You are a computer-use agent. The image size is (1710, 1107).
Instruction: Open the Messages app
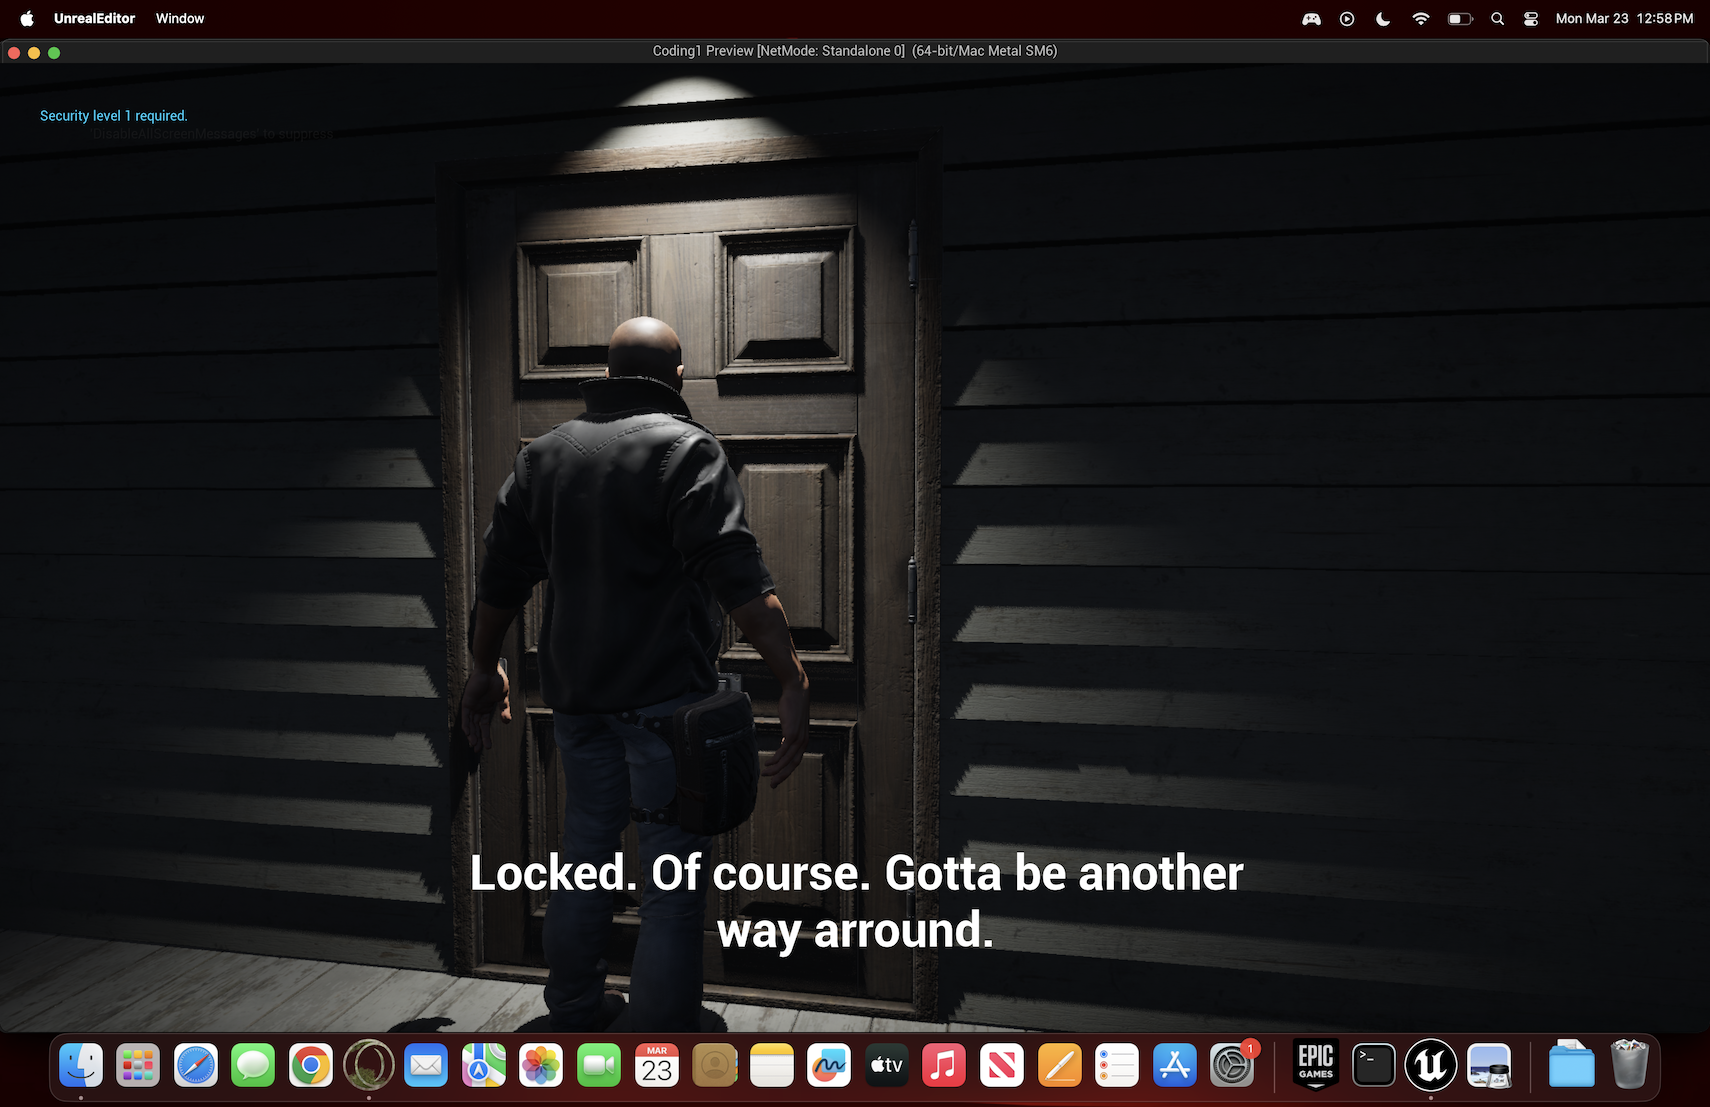pyautogui.click(x=253, y=1066)
